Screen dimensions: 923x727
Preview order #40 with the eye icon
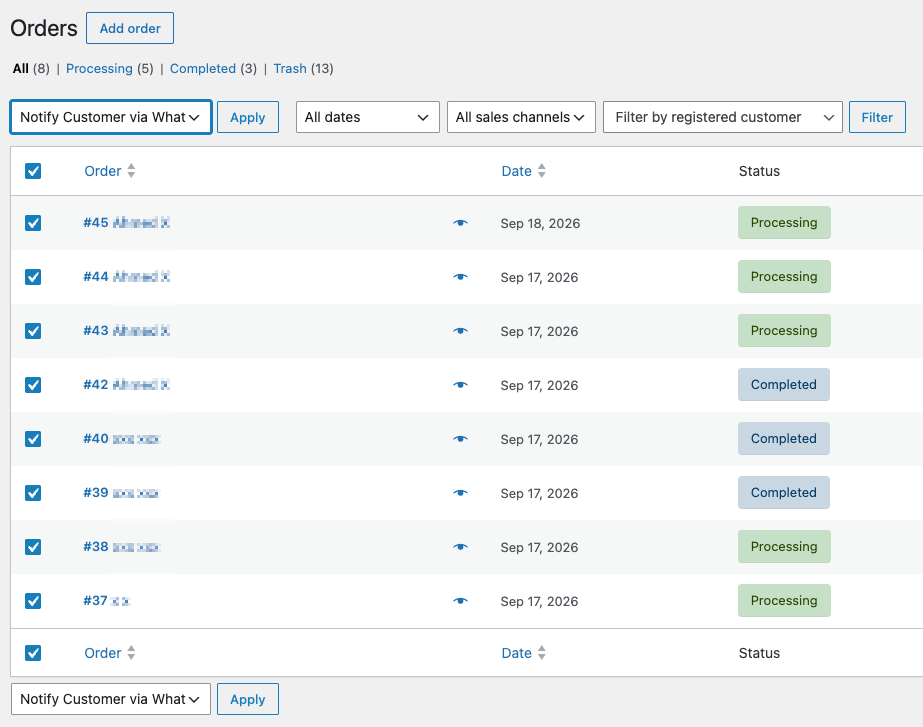460,439
